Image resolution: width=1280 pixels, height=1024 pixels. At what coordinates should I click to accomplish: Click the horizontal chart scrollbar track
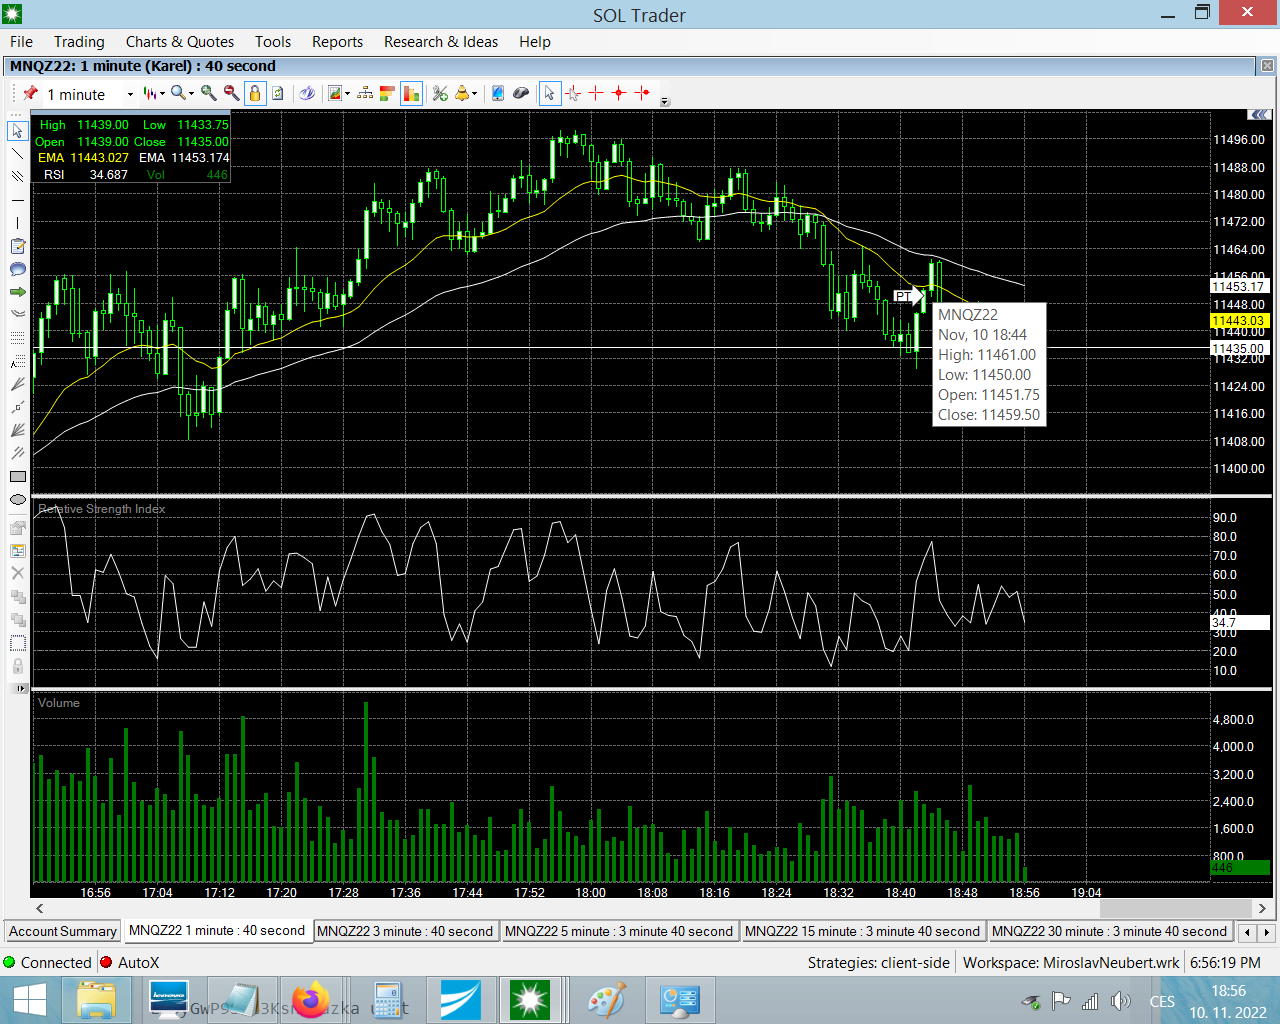click(x=600, y=908)
